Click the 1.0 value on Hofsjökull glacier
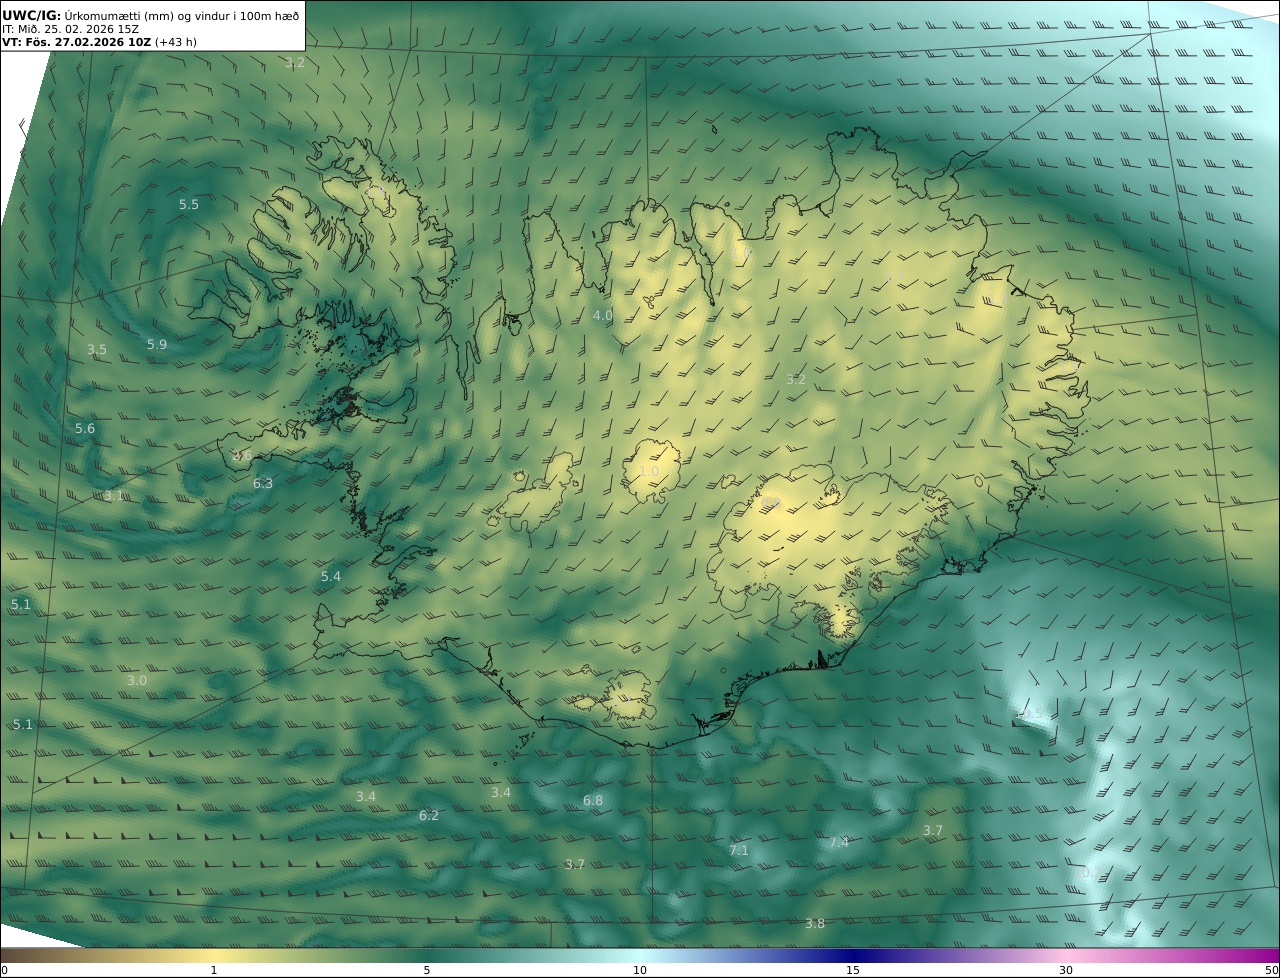 click(x=649, y=472)
